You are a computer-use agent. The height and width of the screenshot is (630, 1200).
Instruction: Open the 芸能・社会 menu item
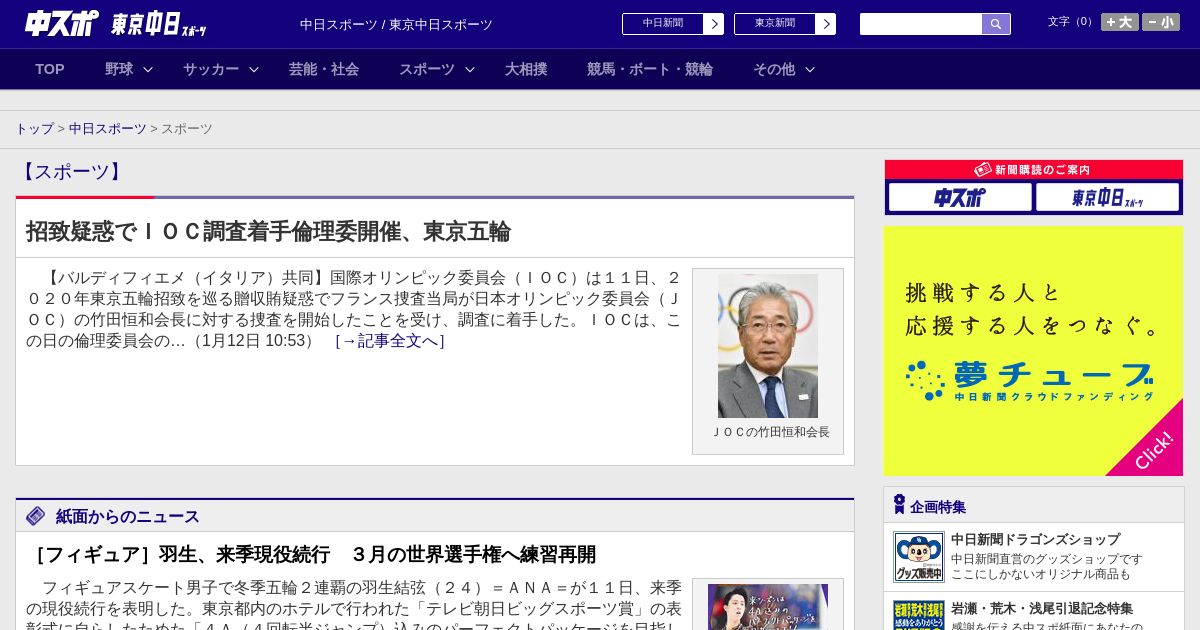point(324,69)
